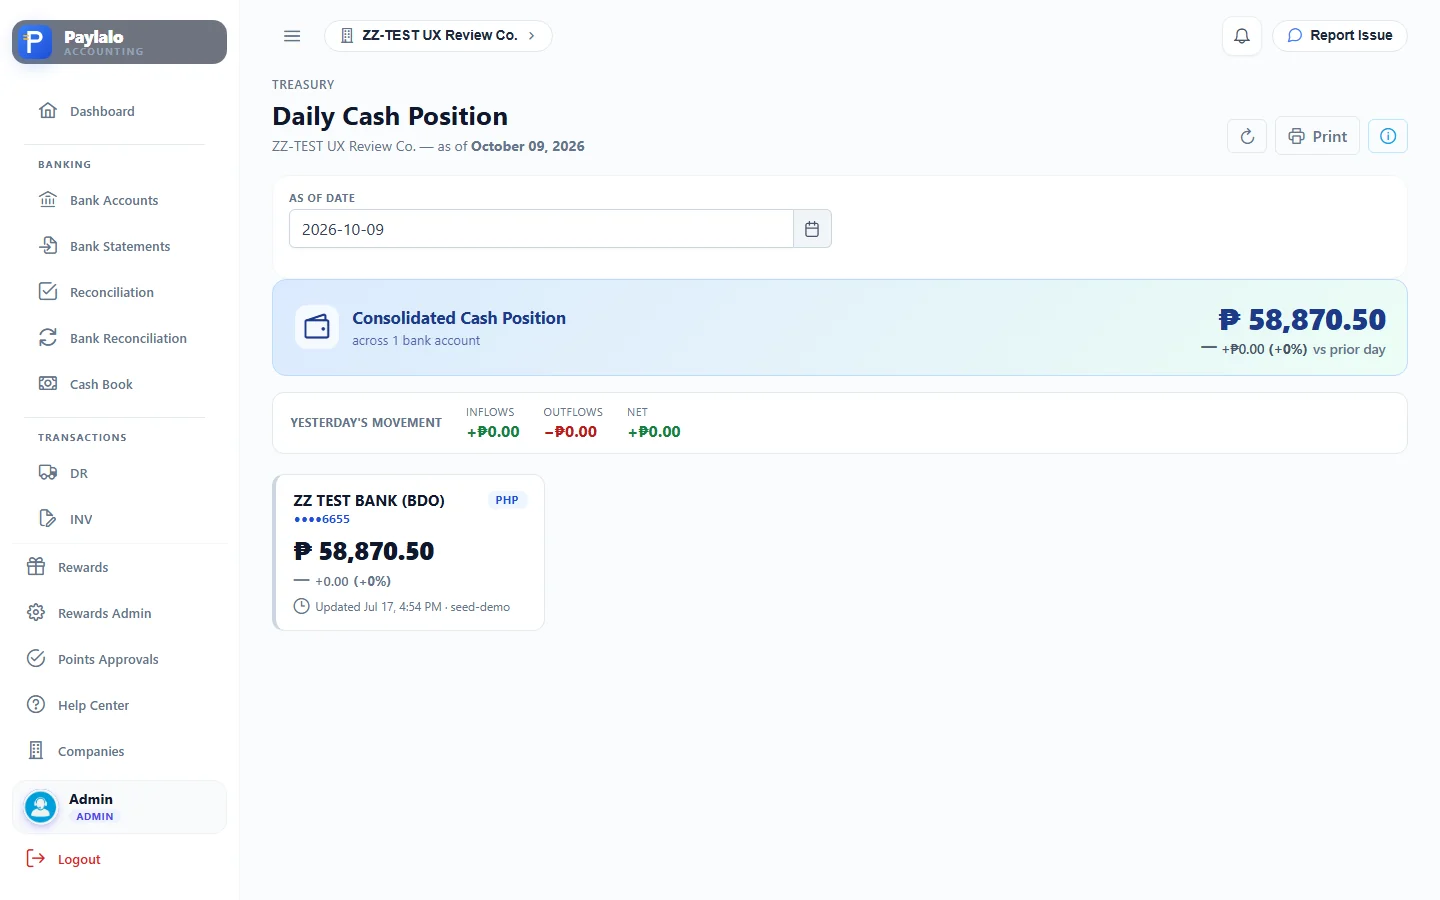Click the ADMIN role badge

click(95, 817)
